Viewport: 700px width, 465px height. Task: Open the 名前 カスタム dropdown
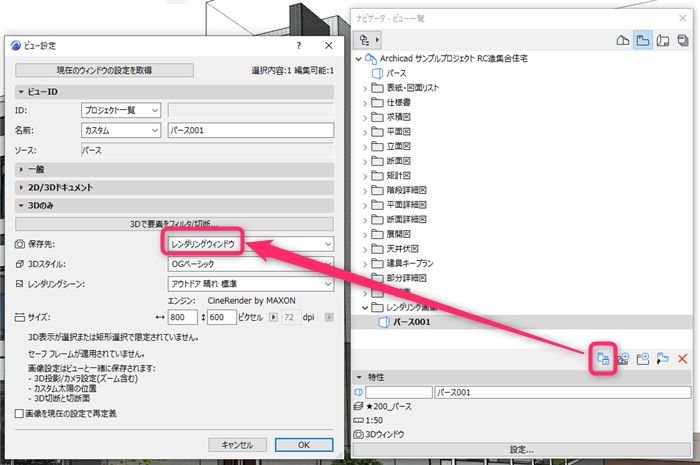point(121,130)
